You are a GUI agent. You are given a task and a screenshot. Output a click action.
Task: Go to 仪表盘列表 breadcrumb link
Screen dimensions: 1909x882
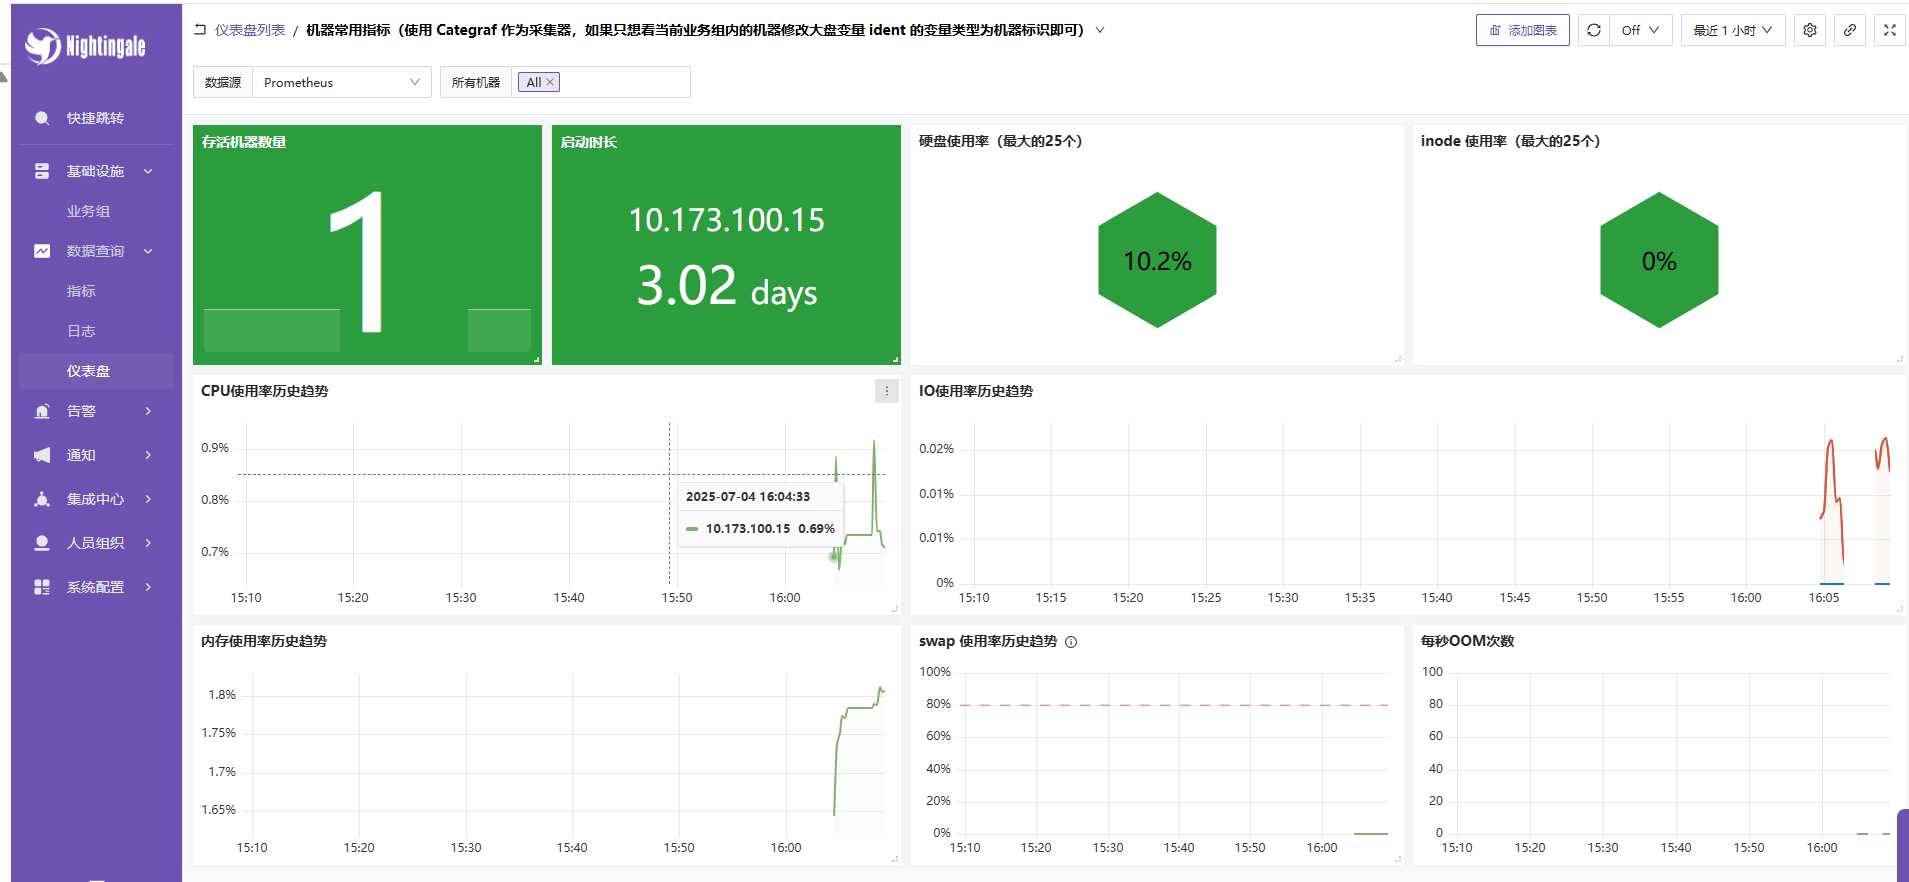[x=250, y=30]
